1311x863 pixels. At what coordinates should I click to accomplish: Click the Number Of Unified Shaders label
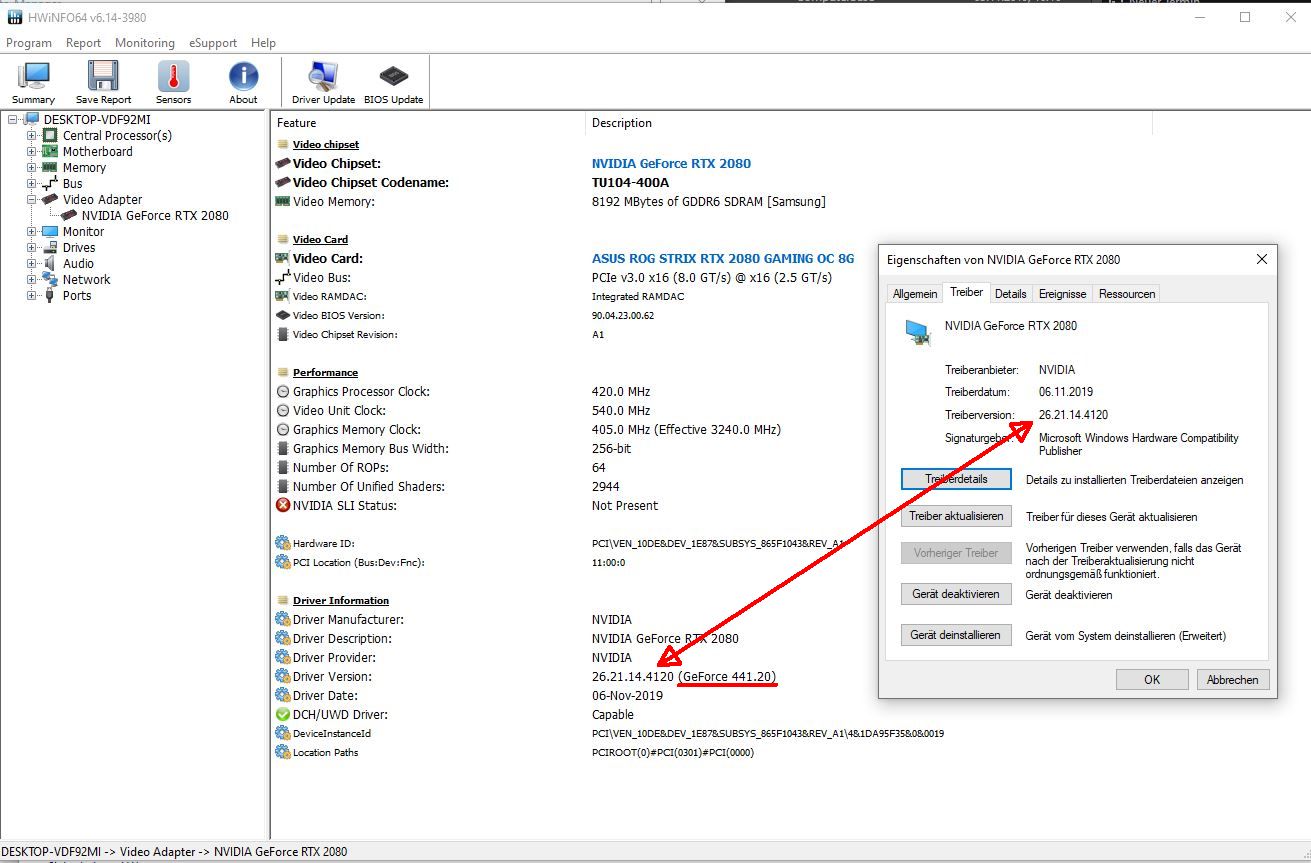click(369, 486)
